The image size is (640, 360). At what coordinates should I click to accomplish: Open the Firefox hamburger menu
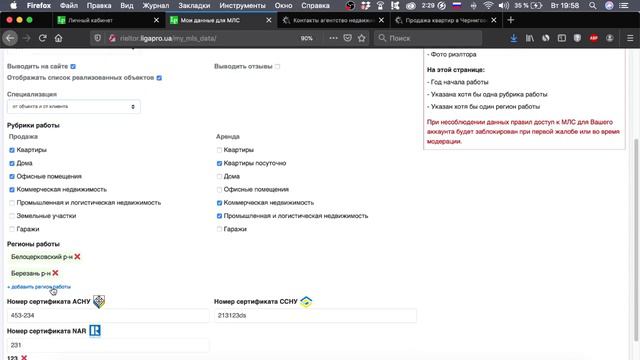pyautogui.click(x=630, y=38)
